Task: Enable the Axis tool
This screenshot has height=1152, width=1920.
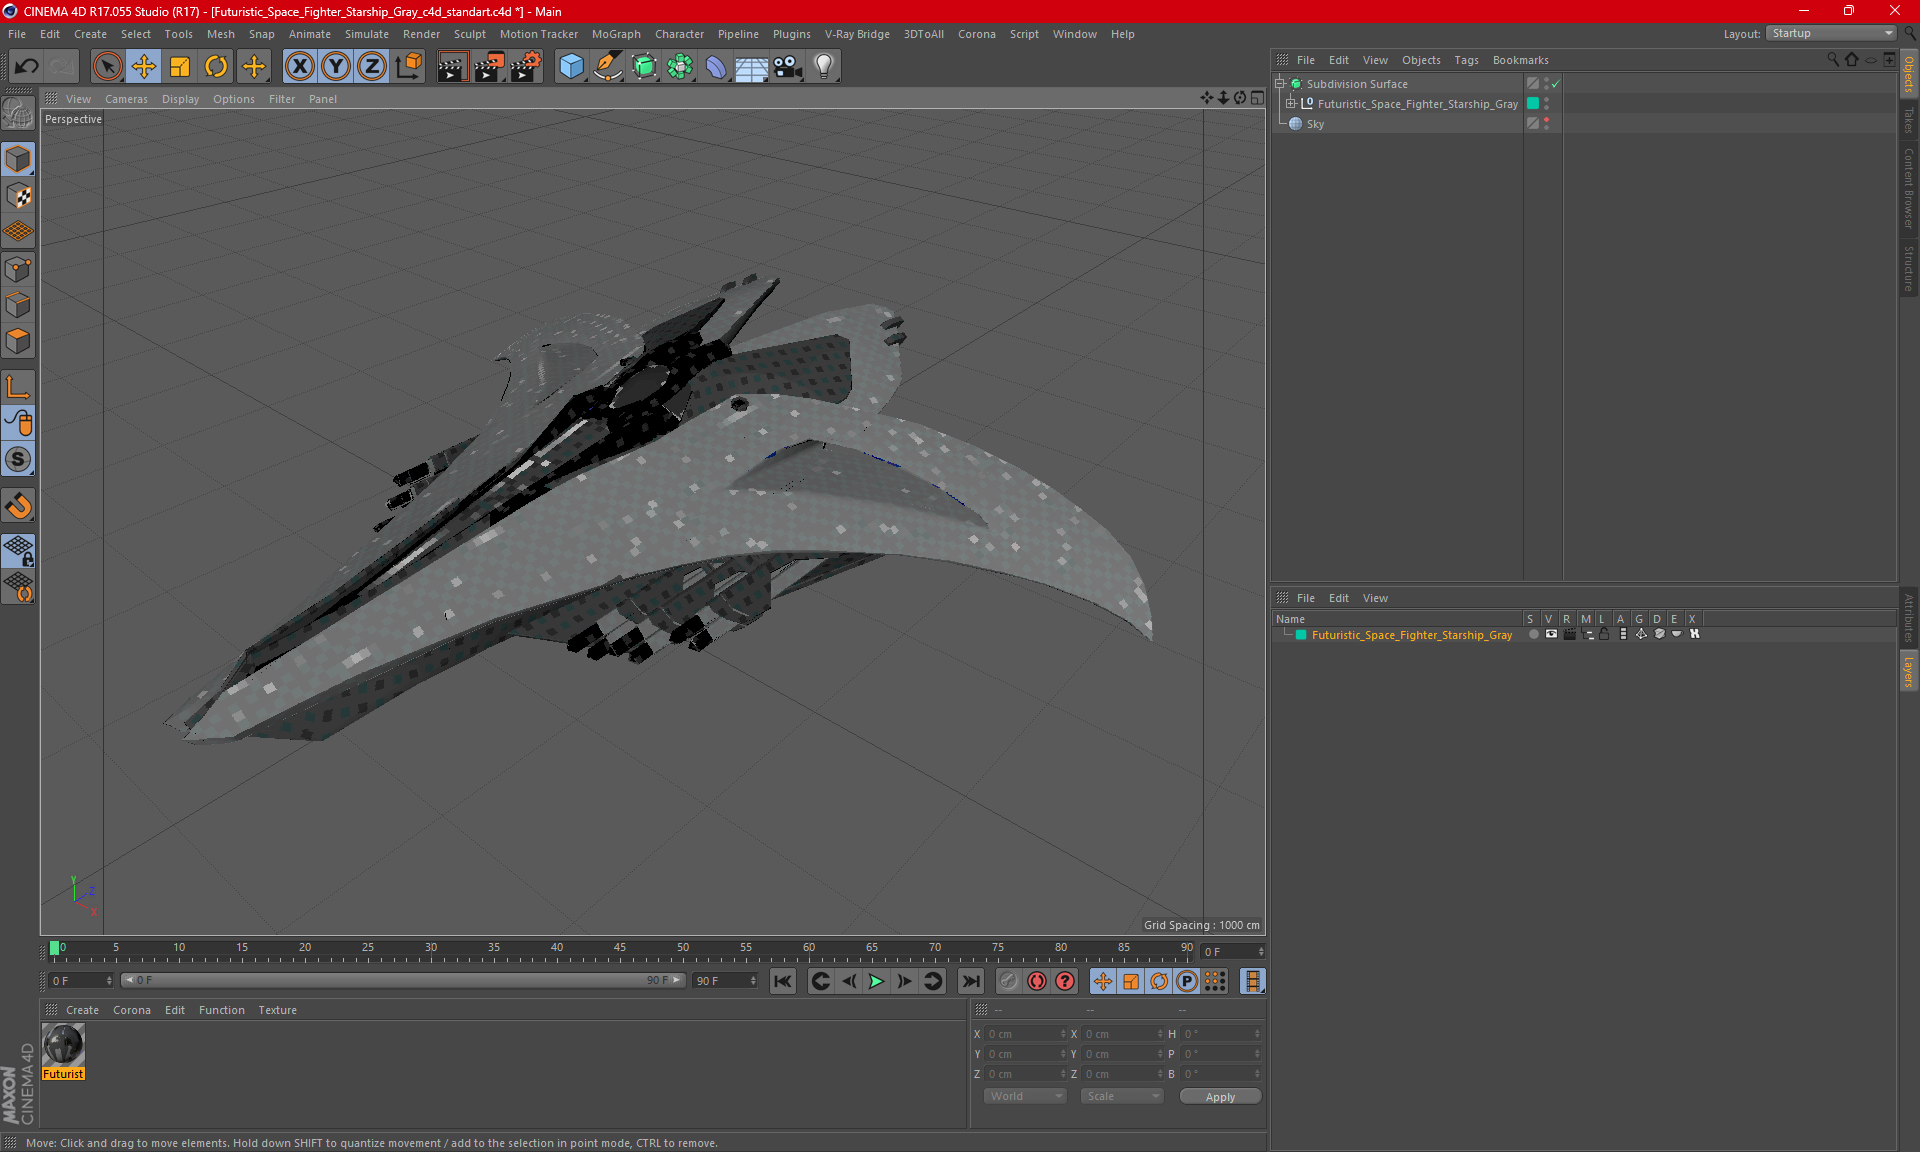Action: (x=18, y=387)
